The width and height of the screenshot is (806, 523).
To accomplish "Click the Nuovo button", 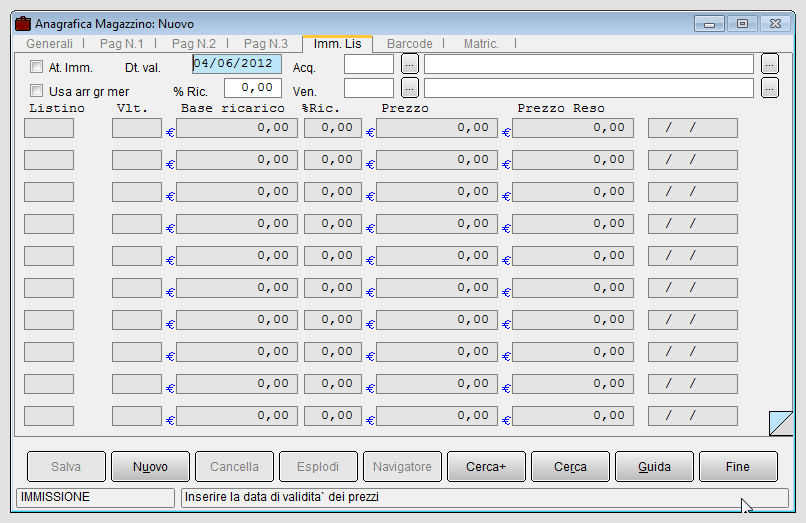I will click(x=150, y=466).
